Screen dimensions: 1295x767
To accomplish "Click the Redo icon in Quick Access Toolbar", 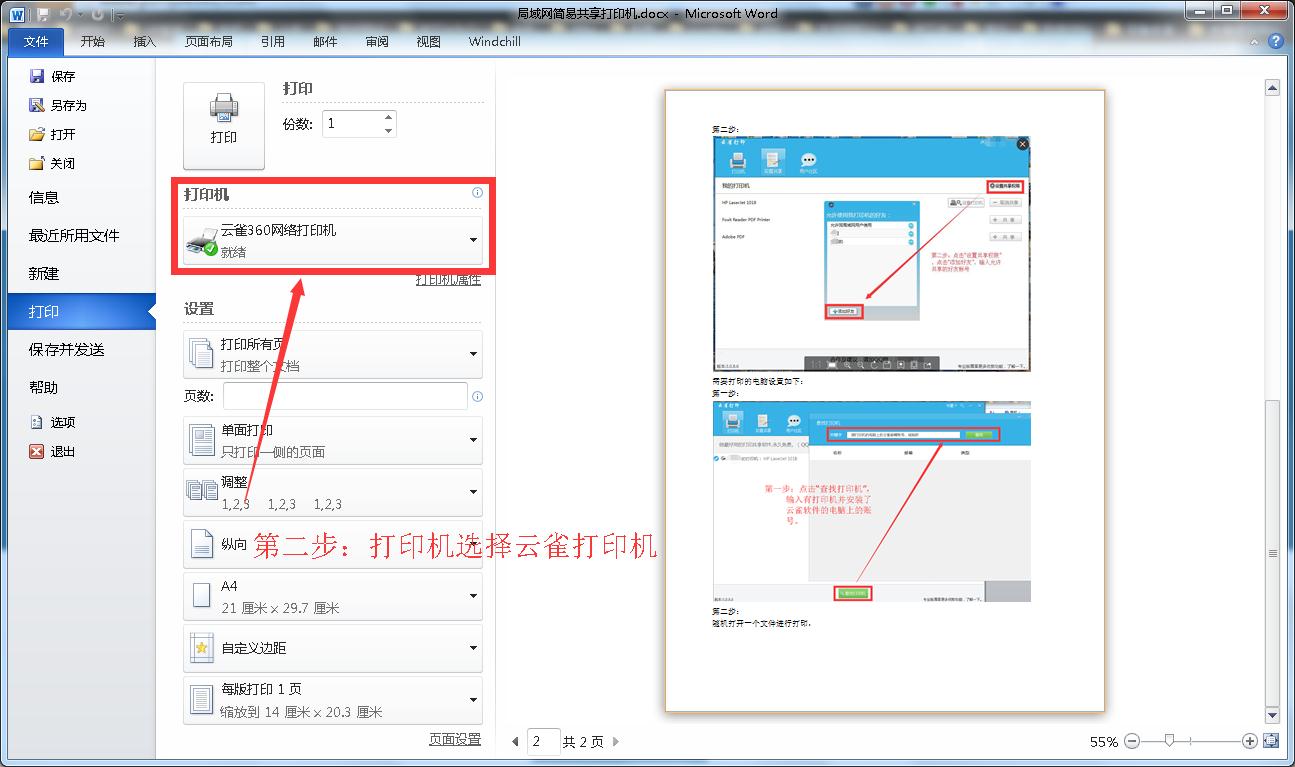I will point(97,15).
